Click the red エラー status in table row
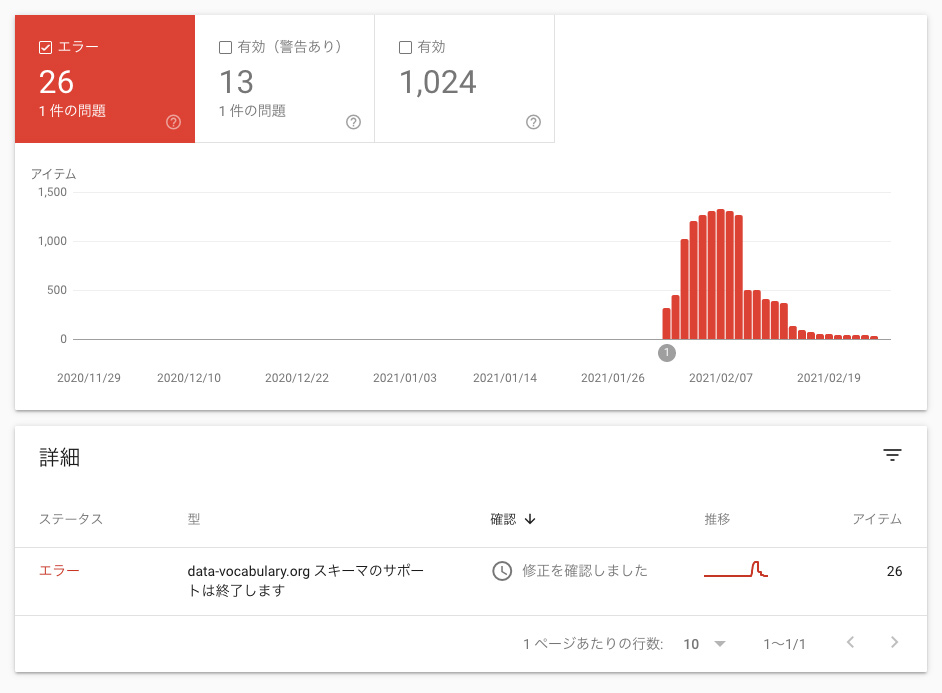Viewport: 942px width, 693px height. (x=59, y=570)
